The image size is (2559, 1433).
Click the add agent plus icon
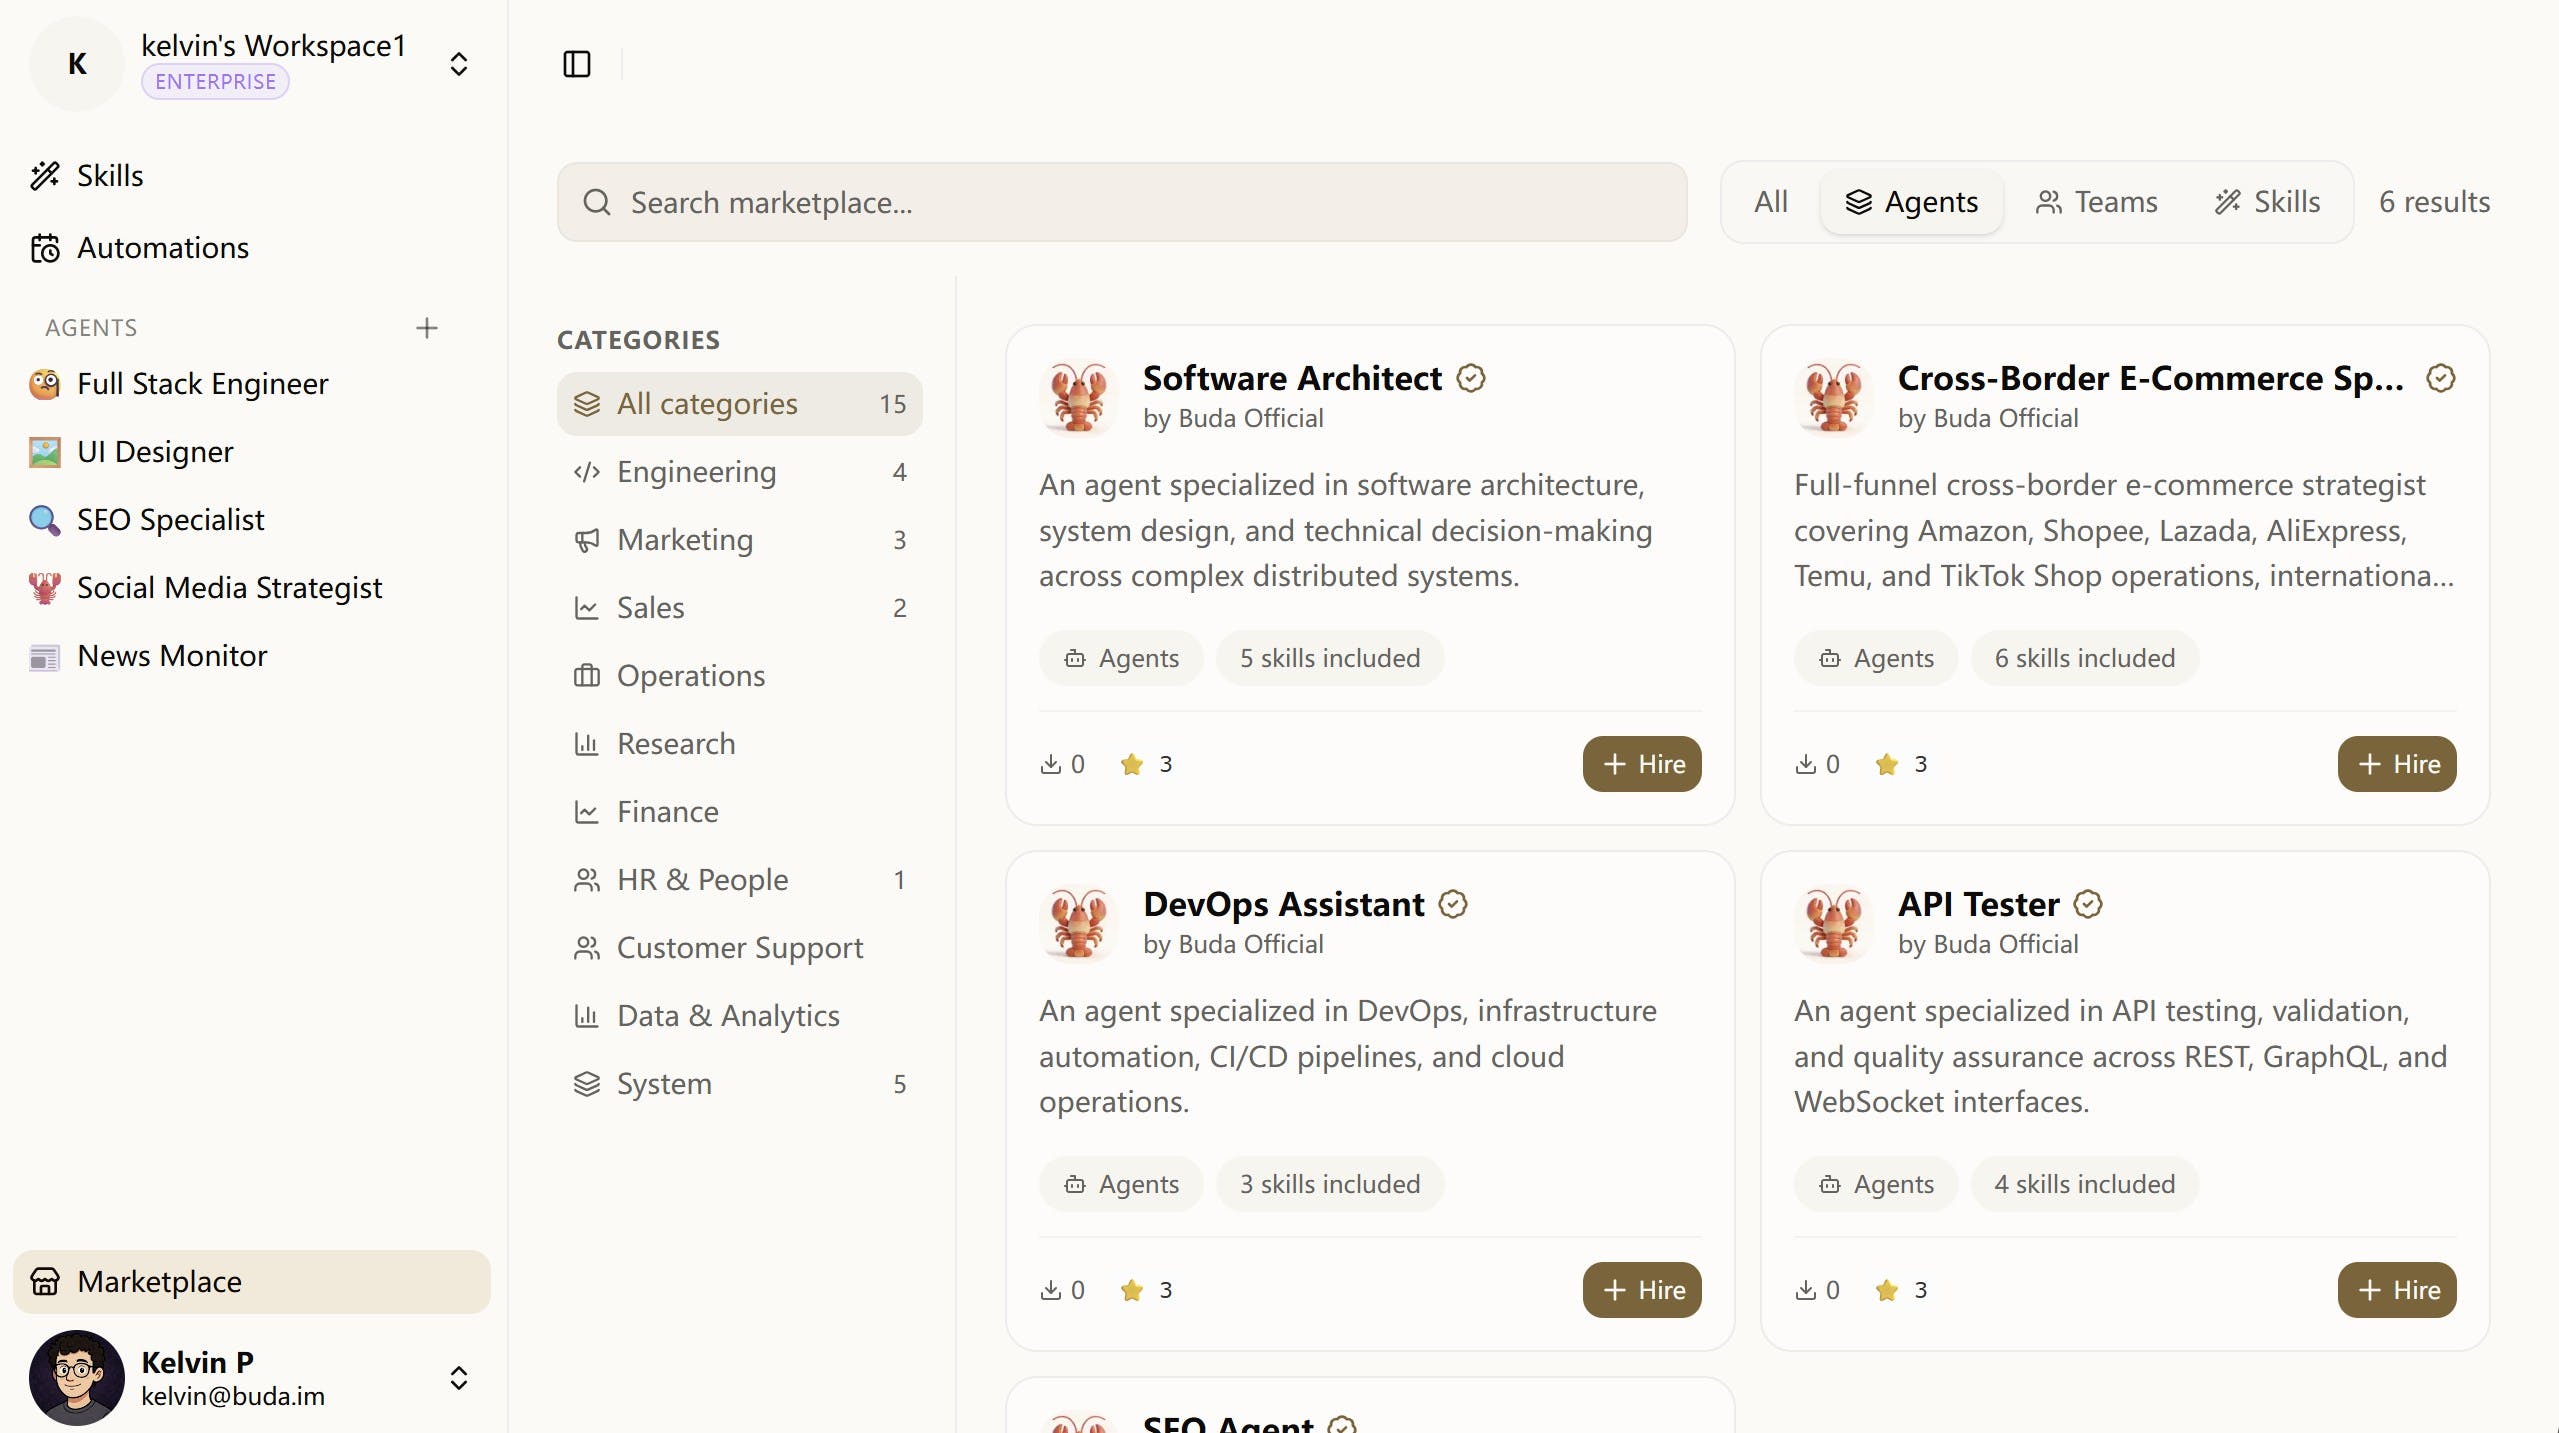pos(427,328)
